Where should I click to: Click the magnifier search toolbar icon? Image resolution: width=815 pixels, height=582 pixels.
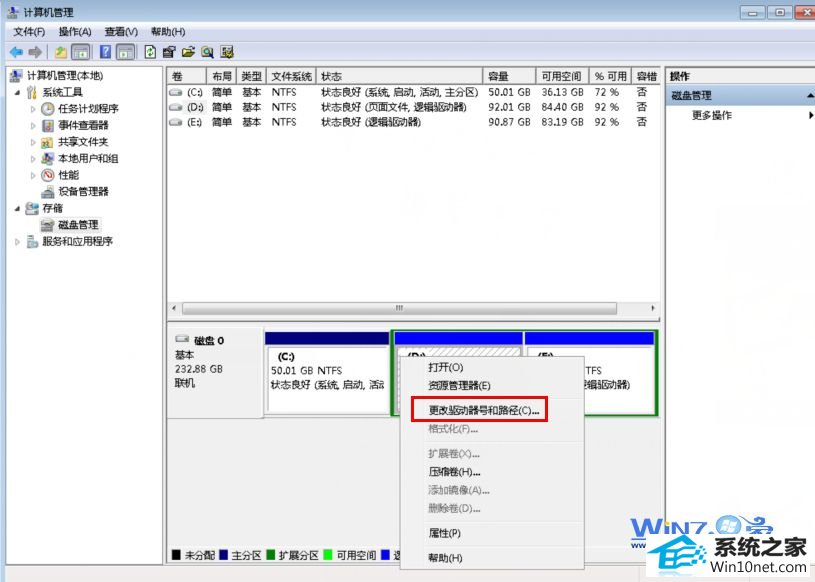click(207, 52)
